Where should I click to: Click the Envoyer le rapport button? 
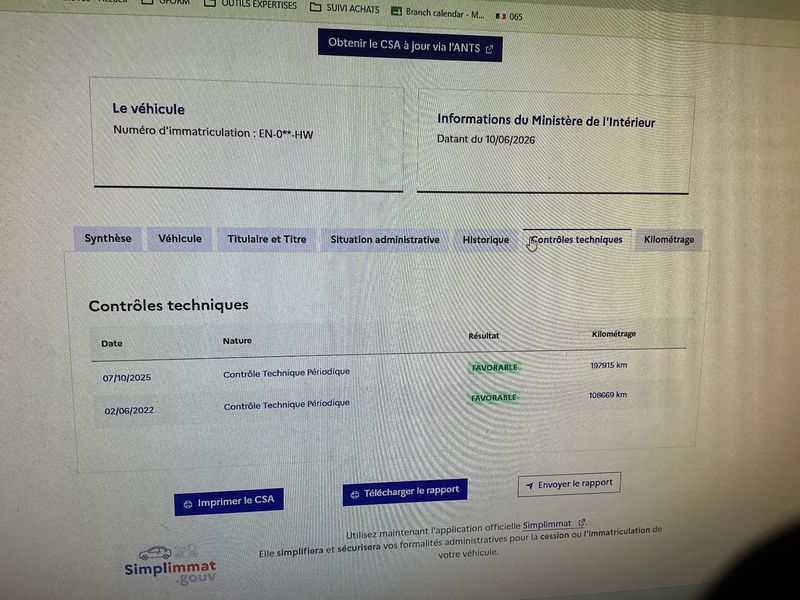pyautogui.click(x=569, y=484)
